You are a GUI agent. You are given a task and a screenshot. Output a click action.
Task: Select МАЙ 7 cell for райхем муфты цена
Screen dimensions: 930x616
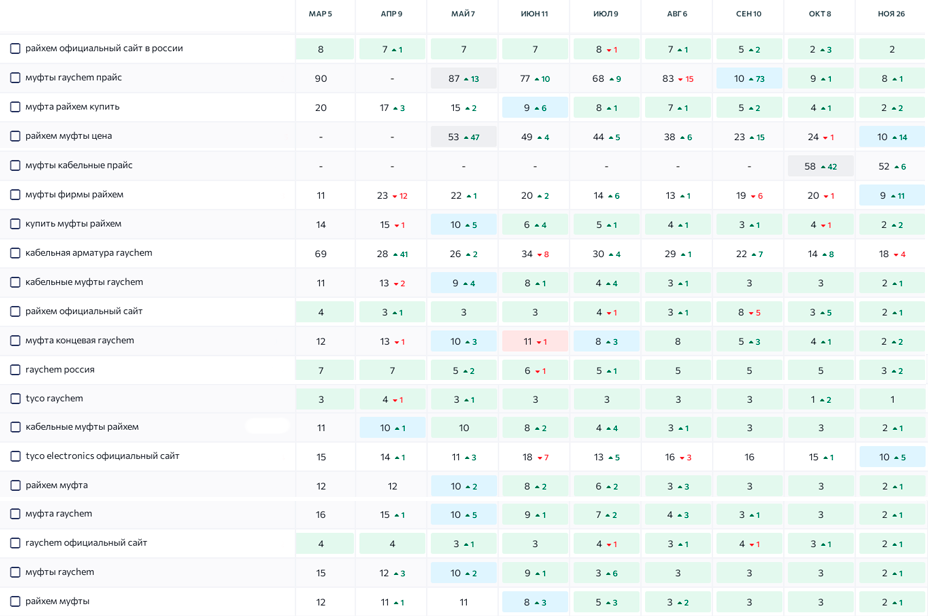point(463,137)
